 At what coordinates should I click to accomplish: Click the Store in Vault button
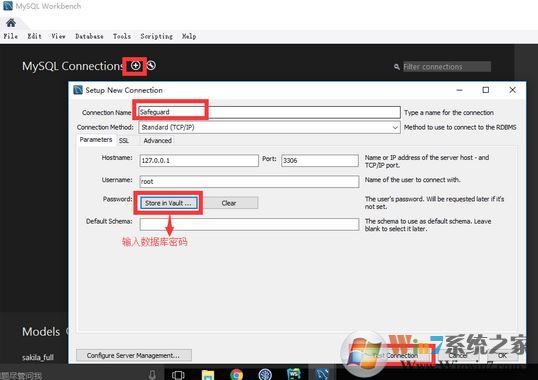coord(168,203)
